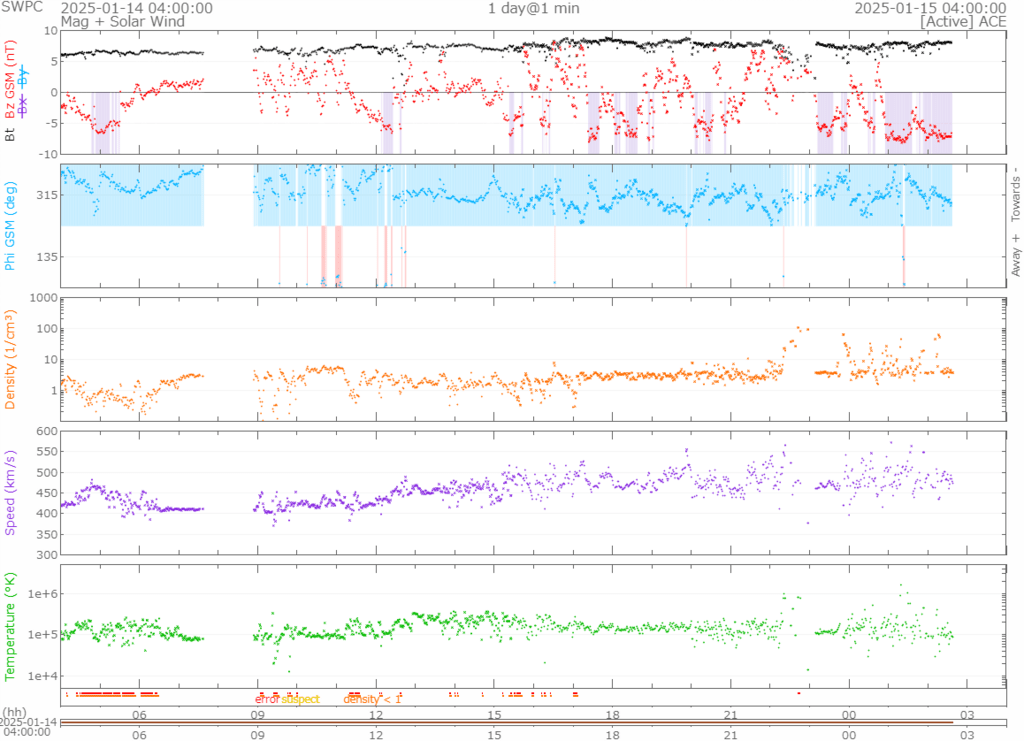Select the green Temperature (°K) axis label

(10, 625)
